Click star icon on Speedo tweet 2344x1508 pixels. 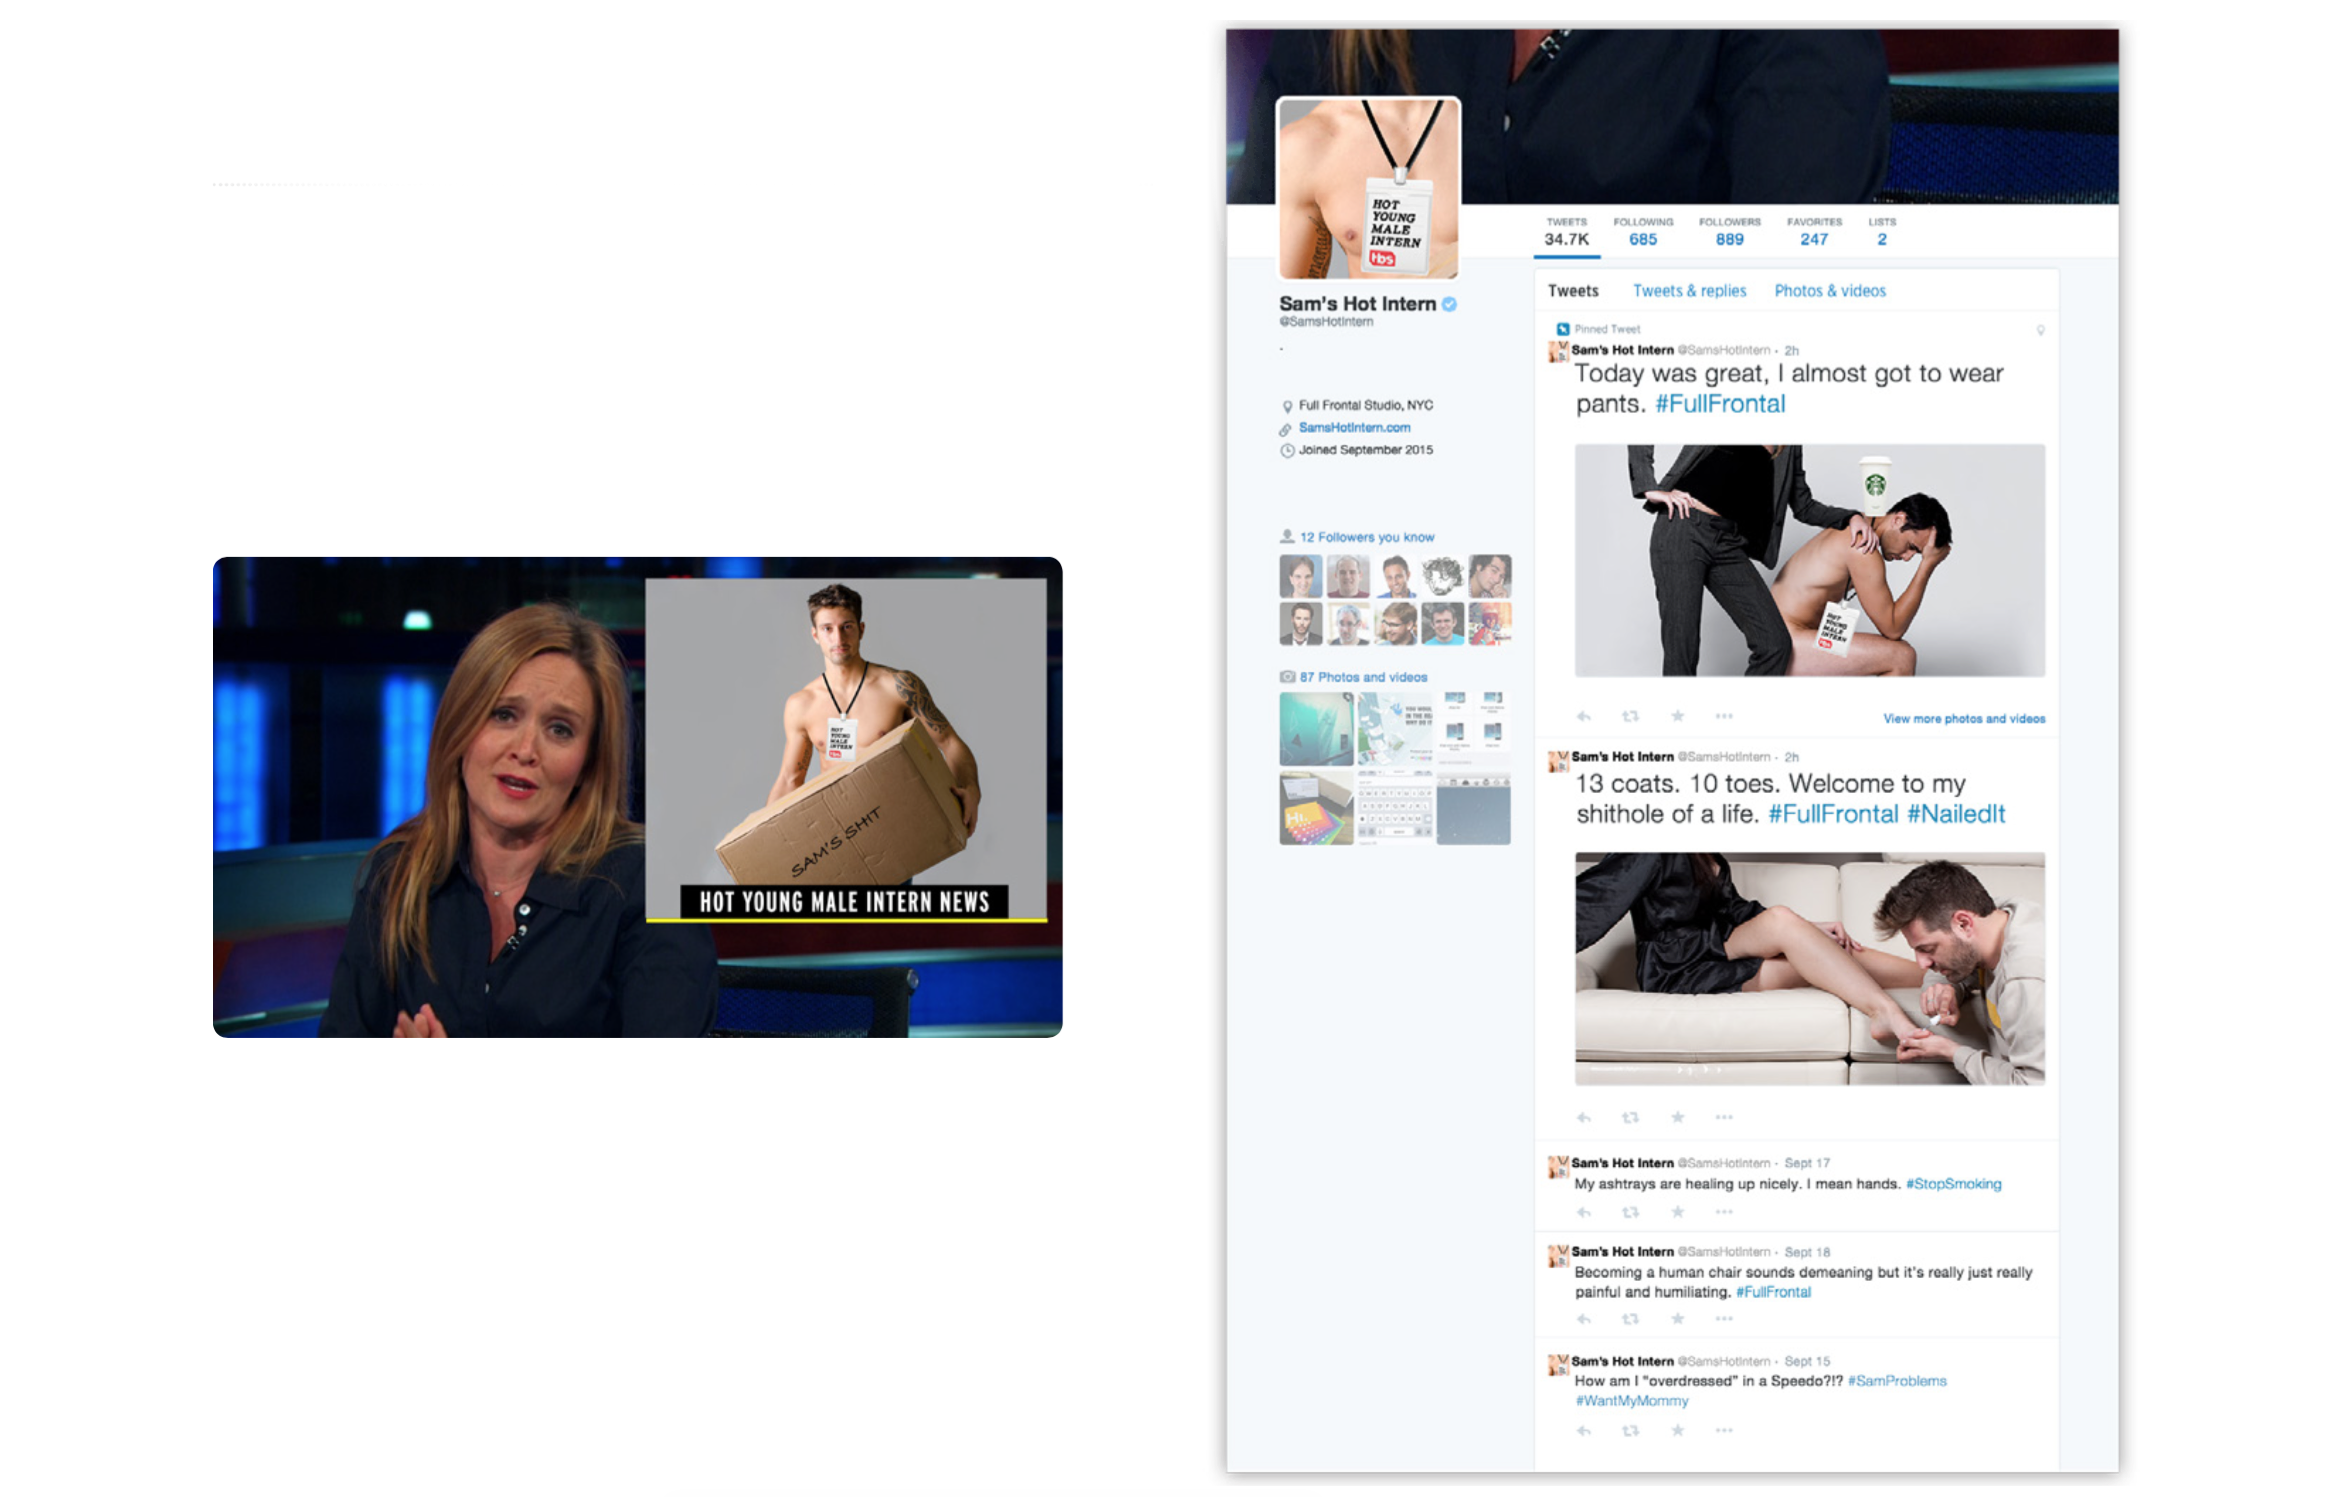point(1678,1430)
